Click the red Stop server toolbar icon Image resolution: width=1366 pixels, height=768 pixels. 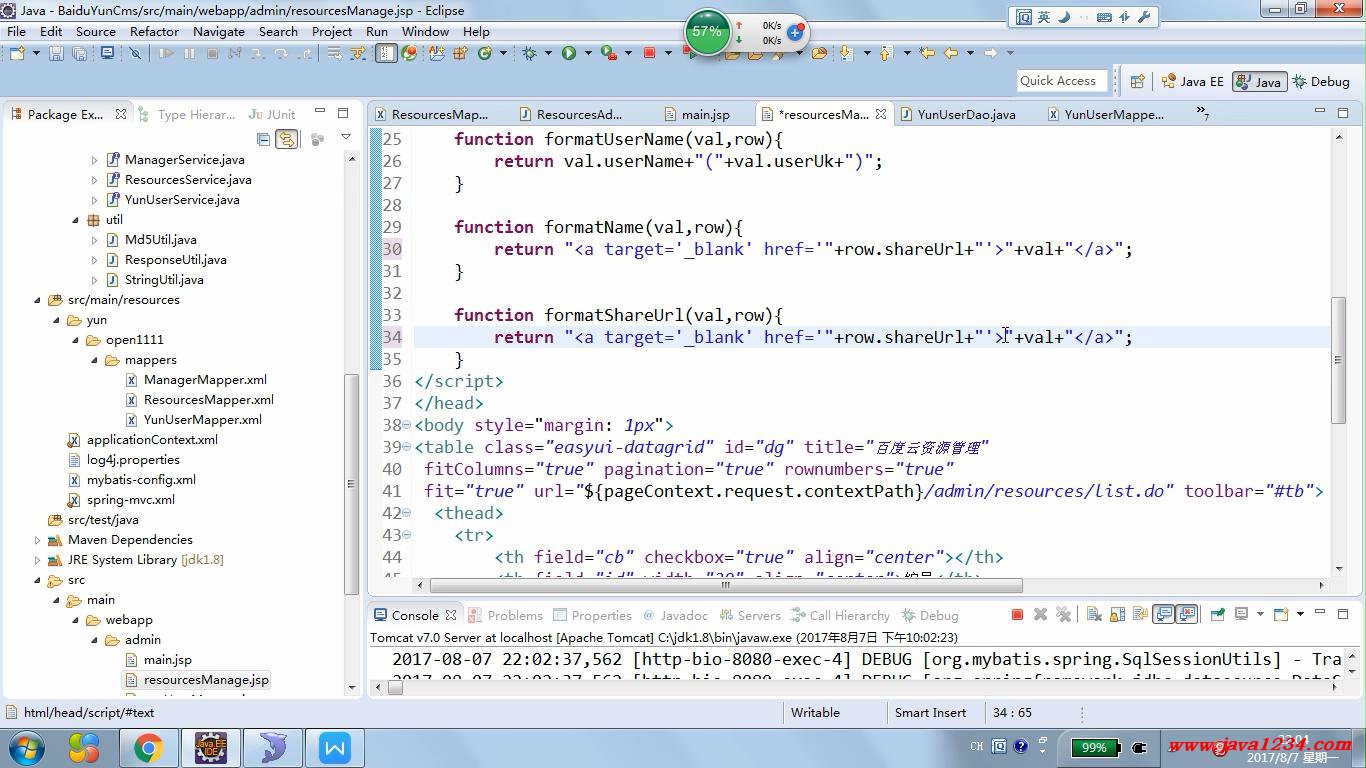pos(649,53)
